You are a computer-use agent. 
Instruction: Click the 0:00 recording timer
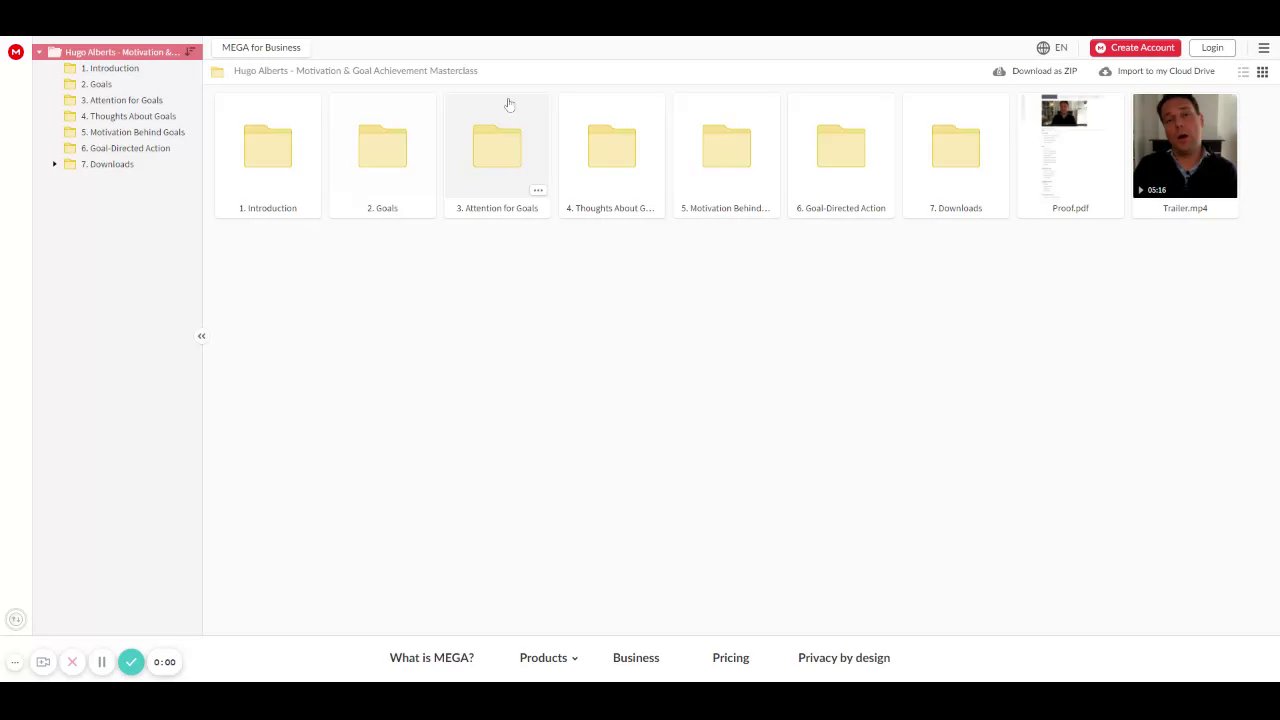165,662
